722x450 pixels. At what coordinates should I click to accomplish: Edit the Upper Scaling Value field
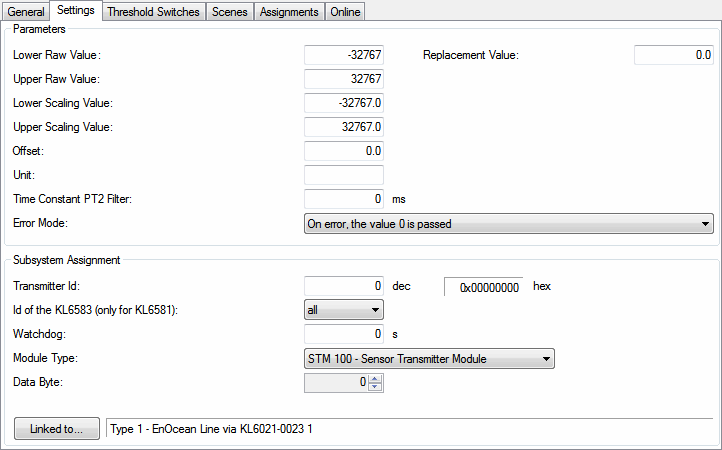(x=344, y=127)
